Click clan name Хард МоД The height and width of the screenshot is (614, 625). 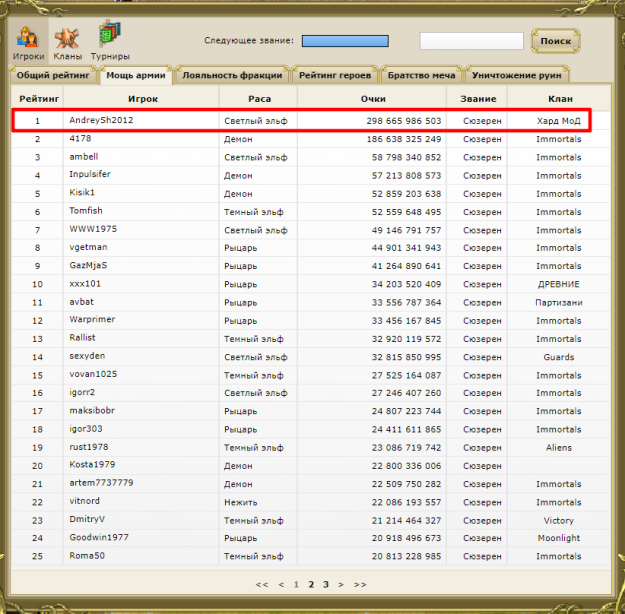pos(558,121)
